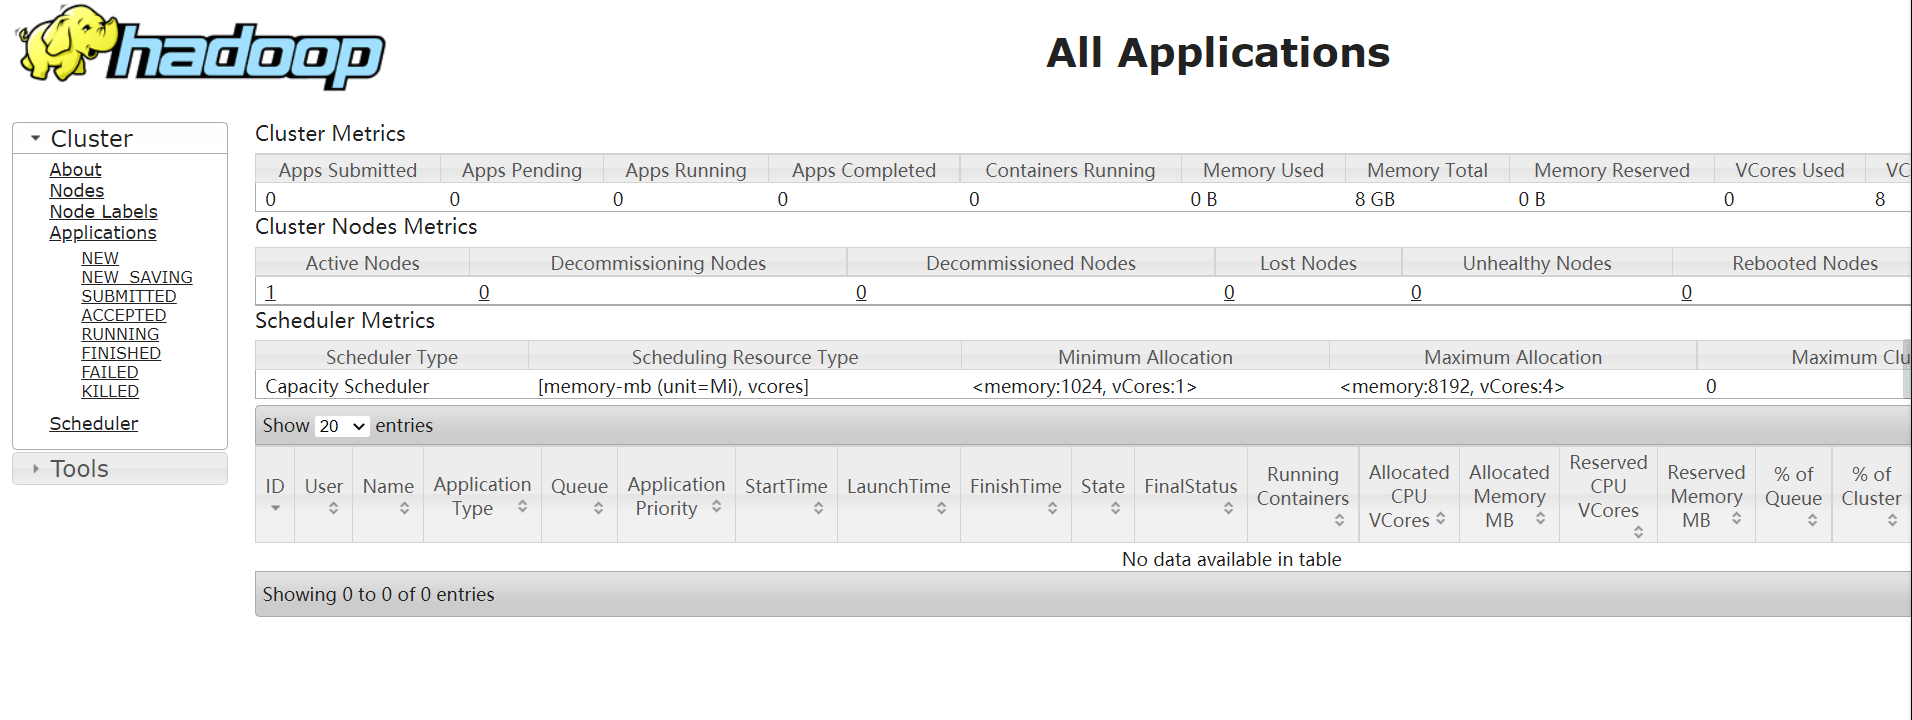Click the Scheduling Resource Type header

pyautogui.click(x=745, y=357)
